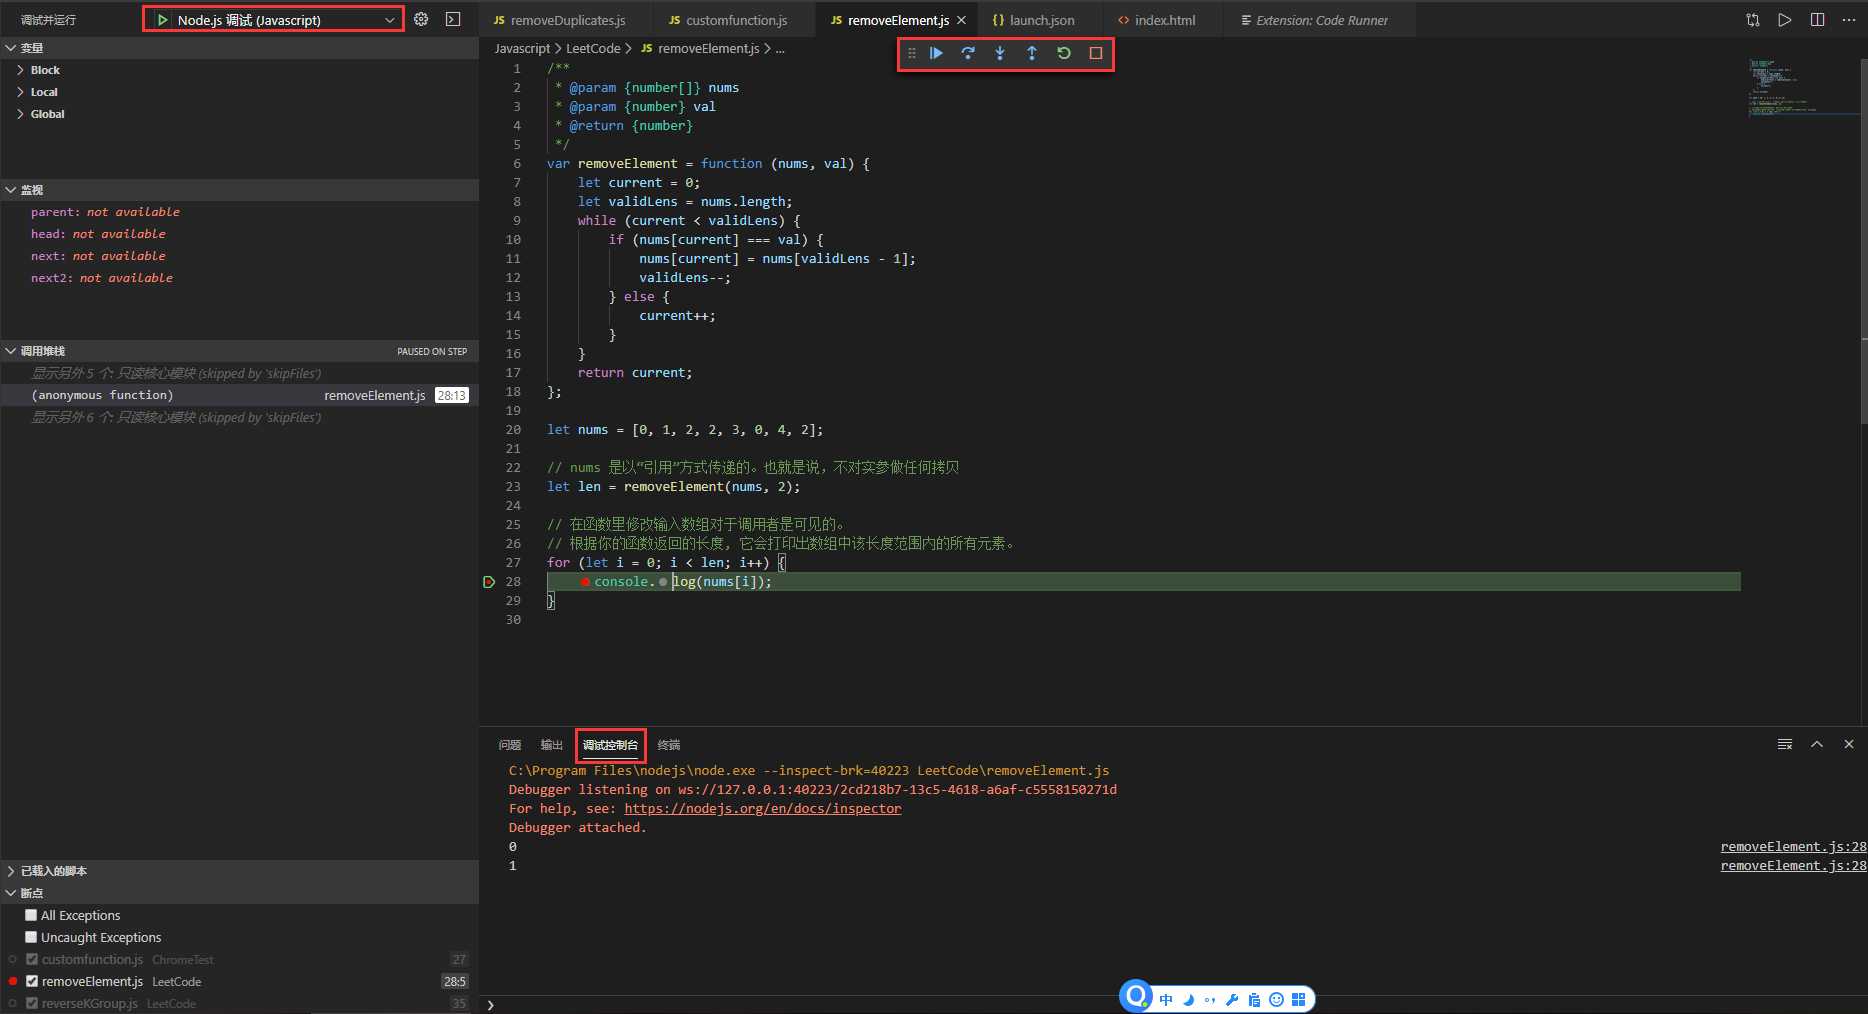Click Step Over in the debug toolbar

pos(968,53)
